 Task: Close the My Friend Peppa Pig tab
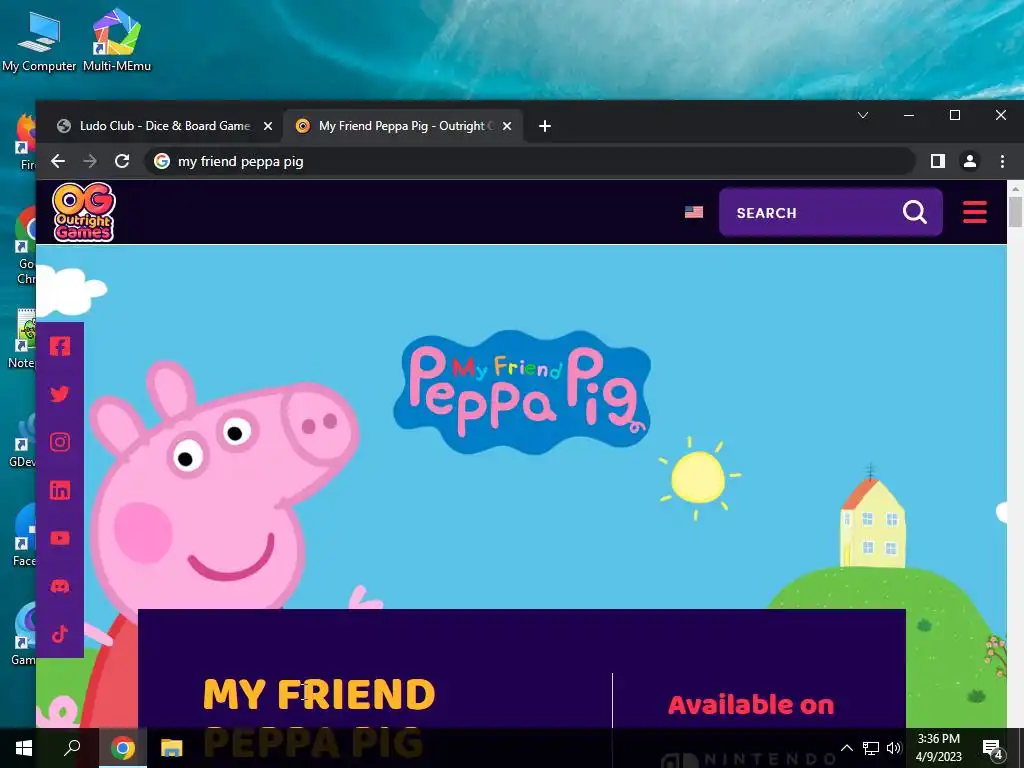507,126
